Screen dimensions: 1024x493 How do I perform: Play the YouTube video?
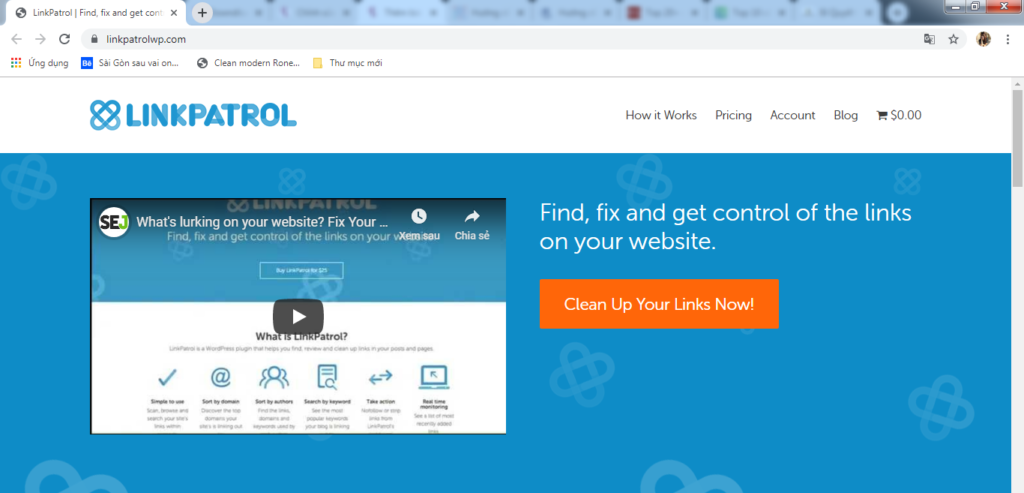click(298, 317)
